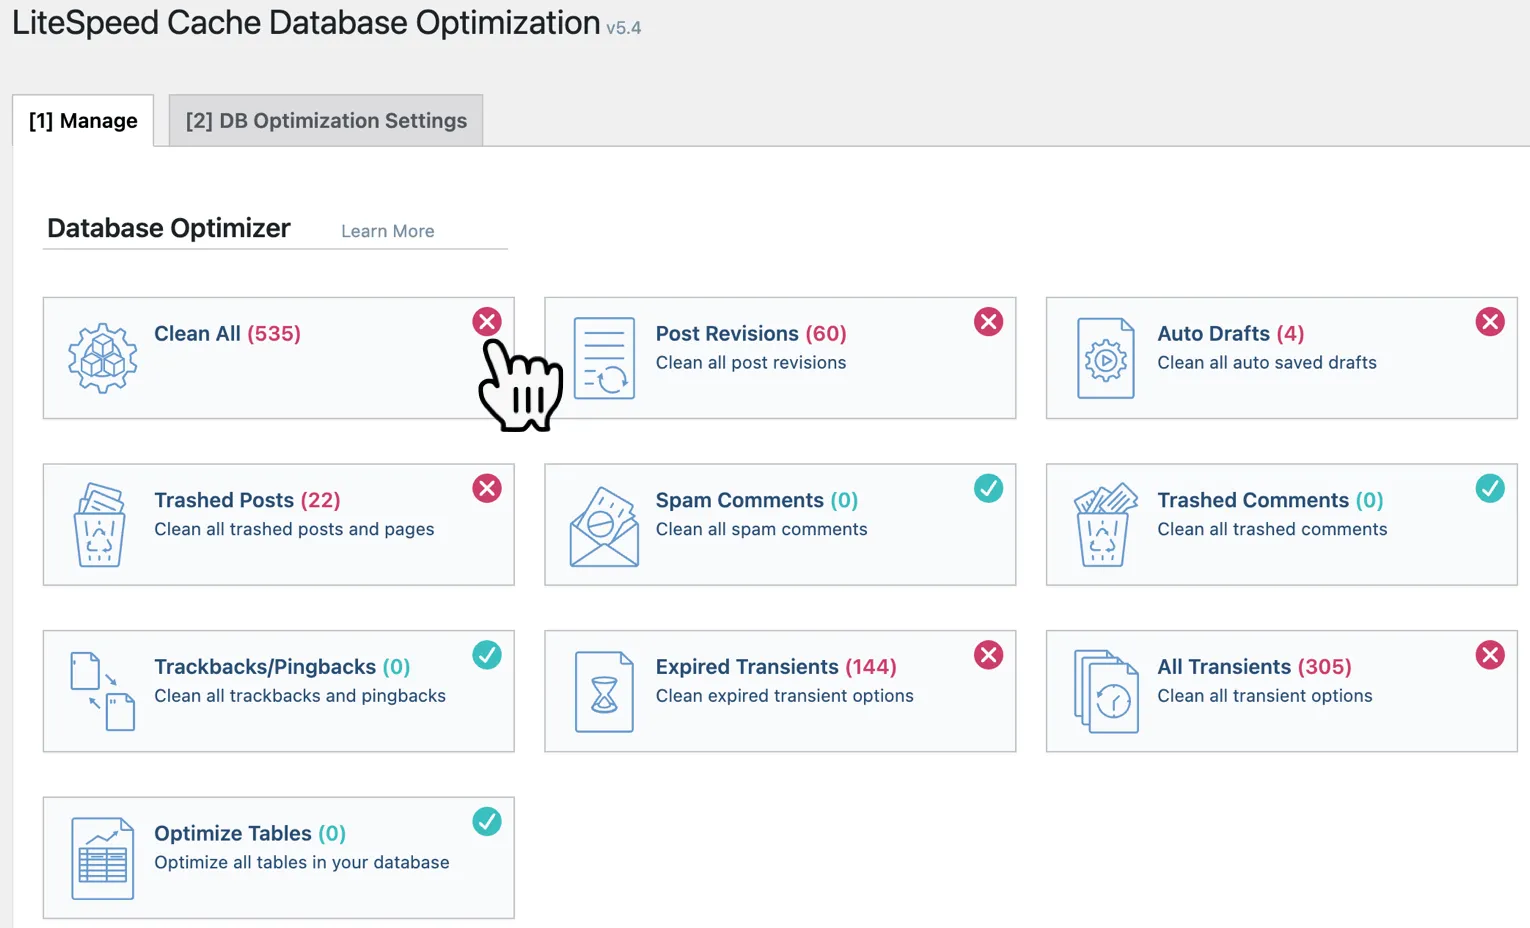Screen dimensions: 1530x928
Task: Click the Trackbacks/Pingbacks (0) title
Action: [x=282, y=667]
